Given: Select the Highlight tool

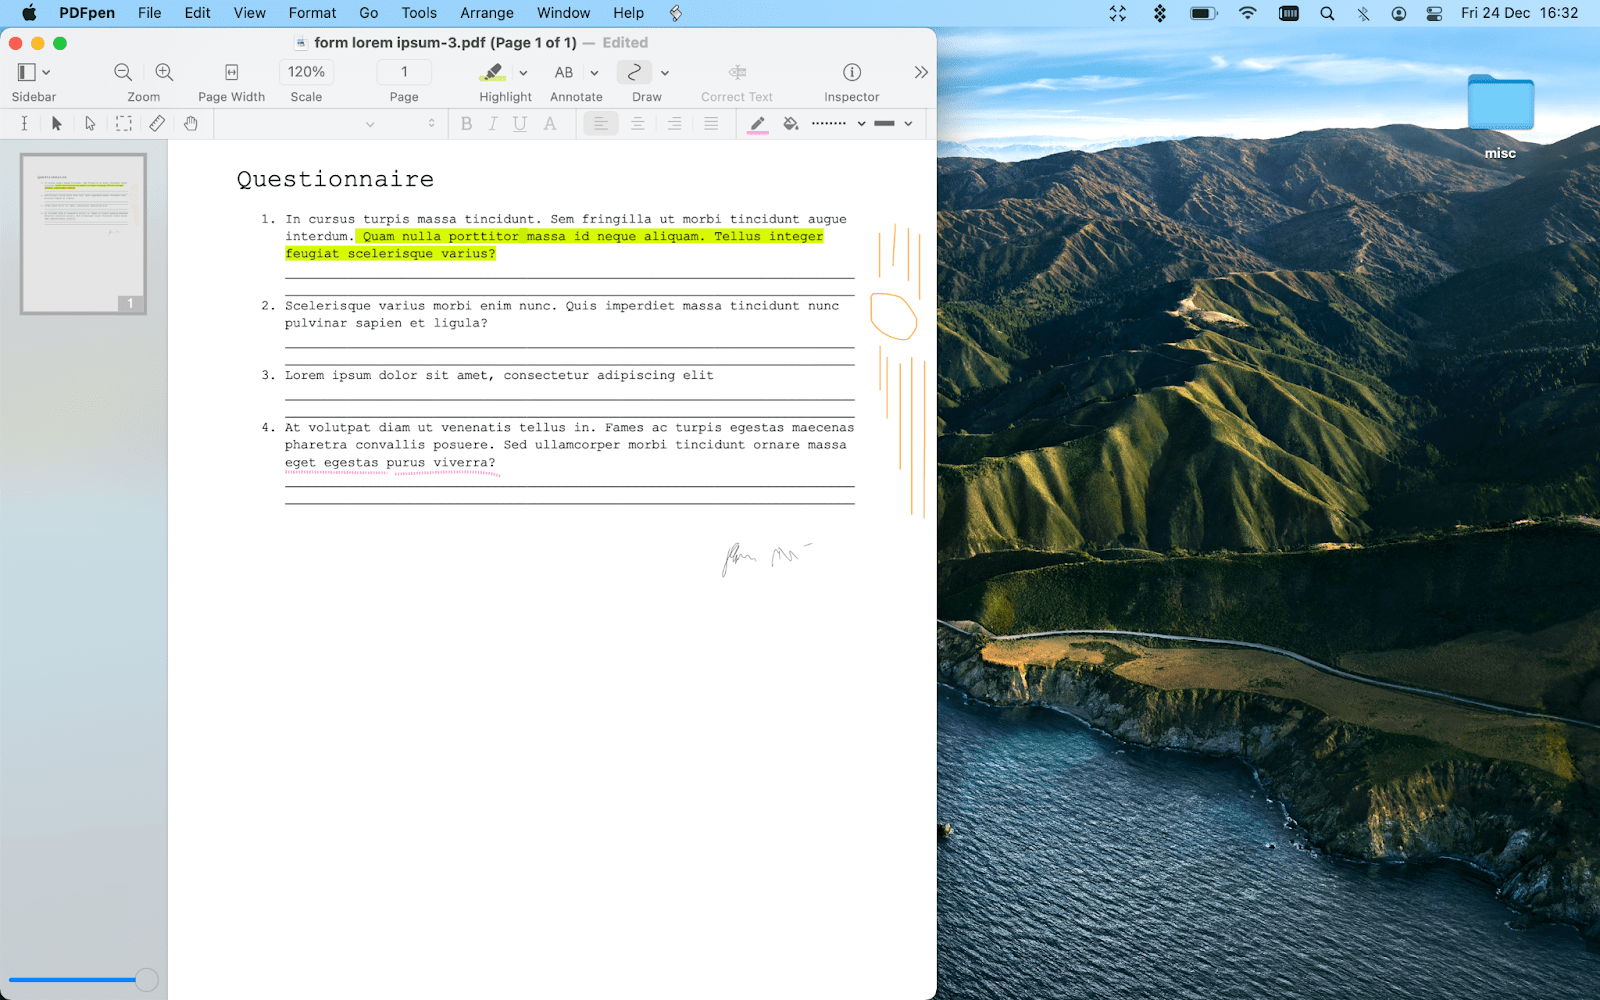Looking at the screenshot, I should tap(493, 72).
